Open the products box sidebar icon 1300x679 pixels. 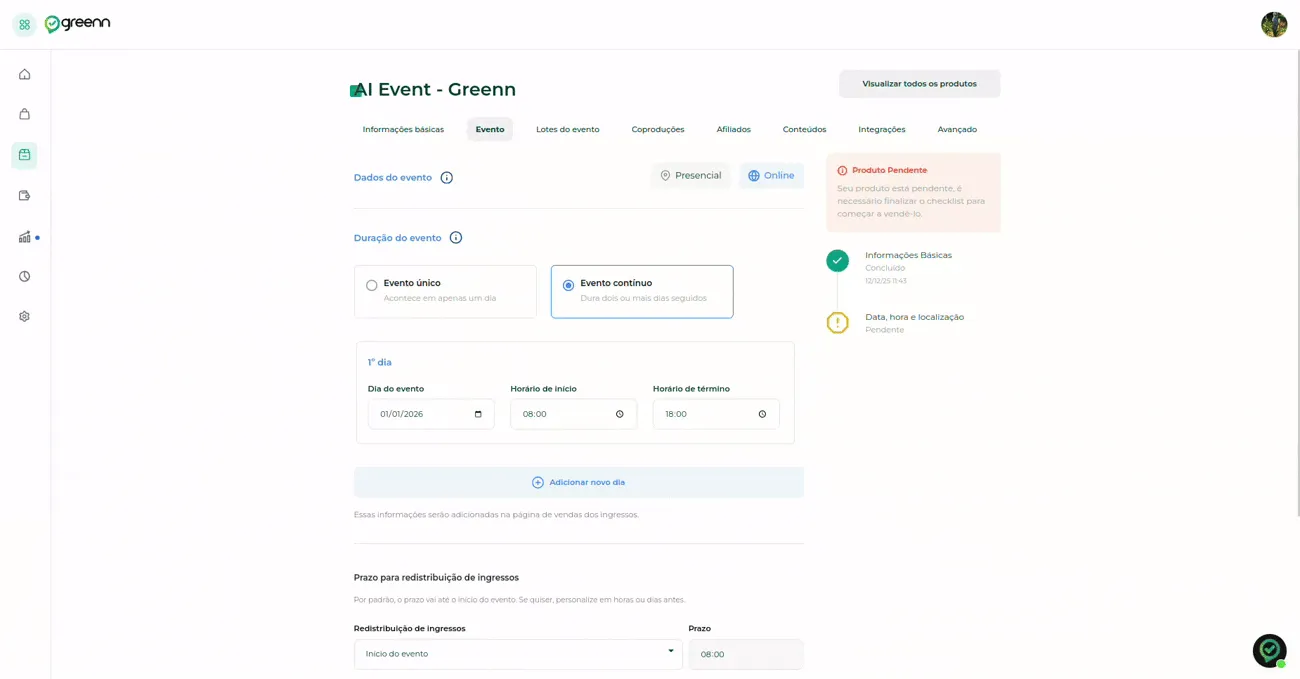click(x=24, y=155)
